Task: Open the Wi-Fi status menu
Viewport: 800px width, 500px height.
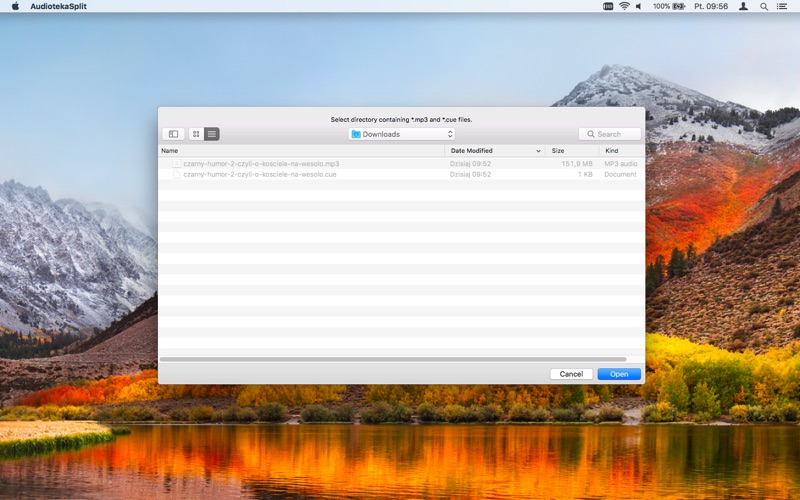Action: pyautogui.click(x=624, y=6)
